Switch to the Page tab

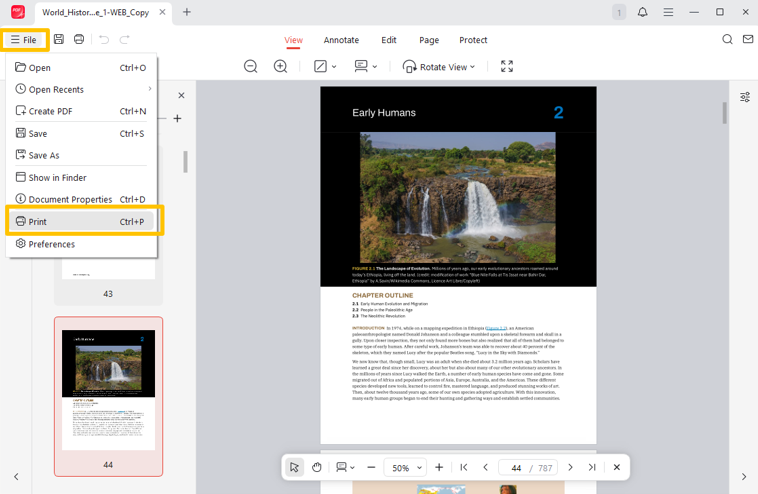(x=429, y=40)
